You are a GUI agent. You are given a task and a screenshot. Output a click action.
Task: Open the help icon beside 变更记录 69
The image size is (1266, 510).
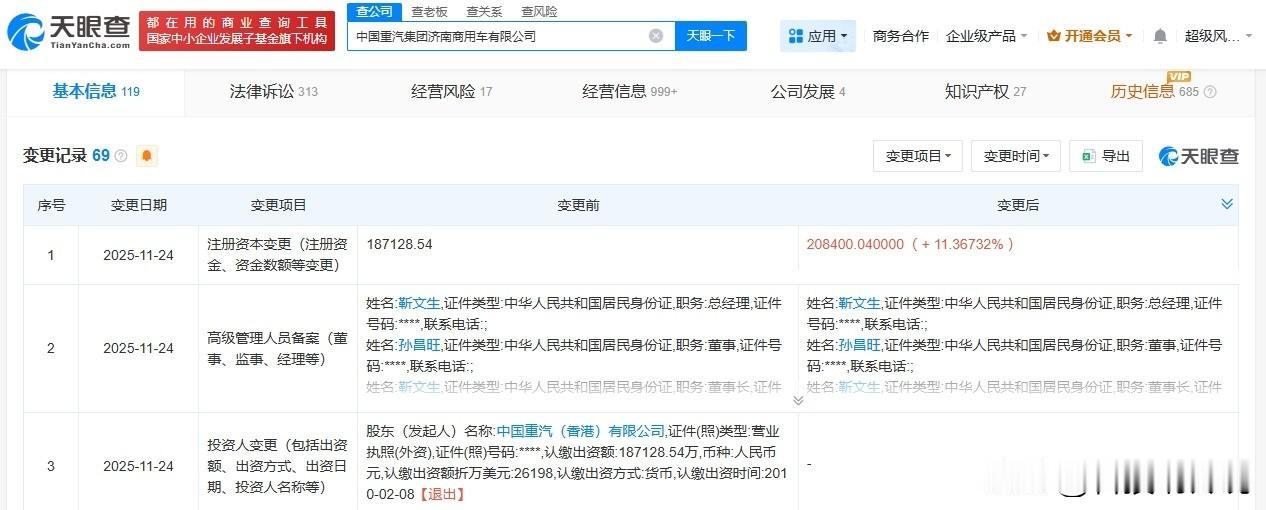(121, 156)
